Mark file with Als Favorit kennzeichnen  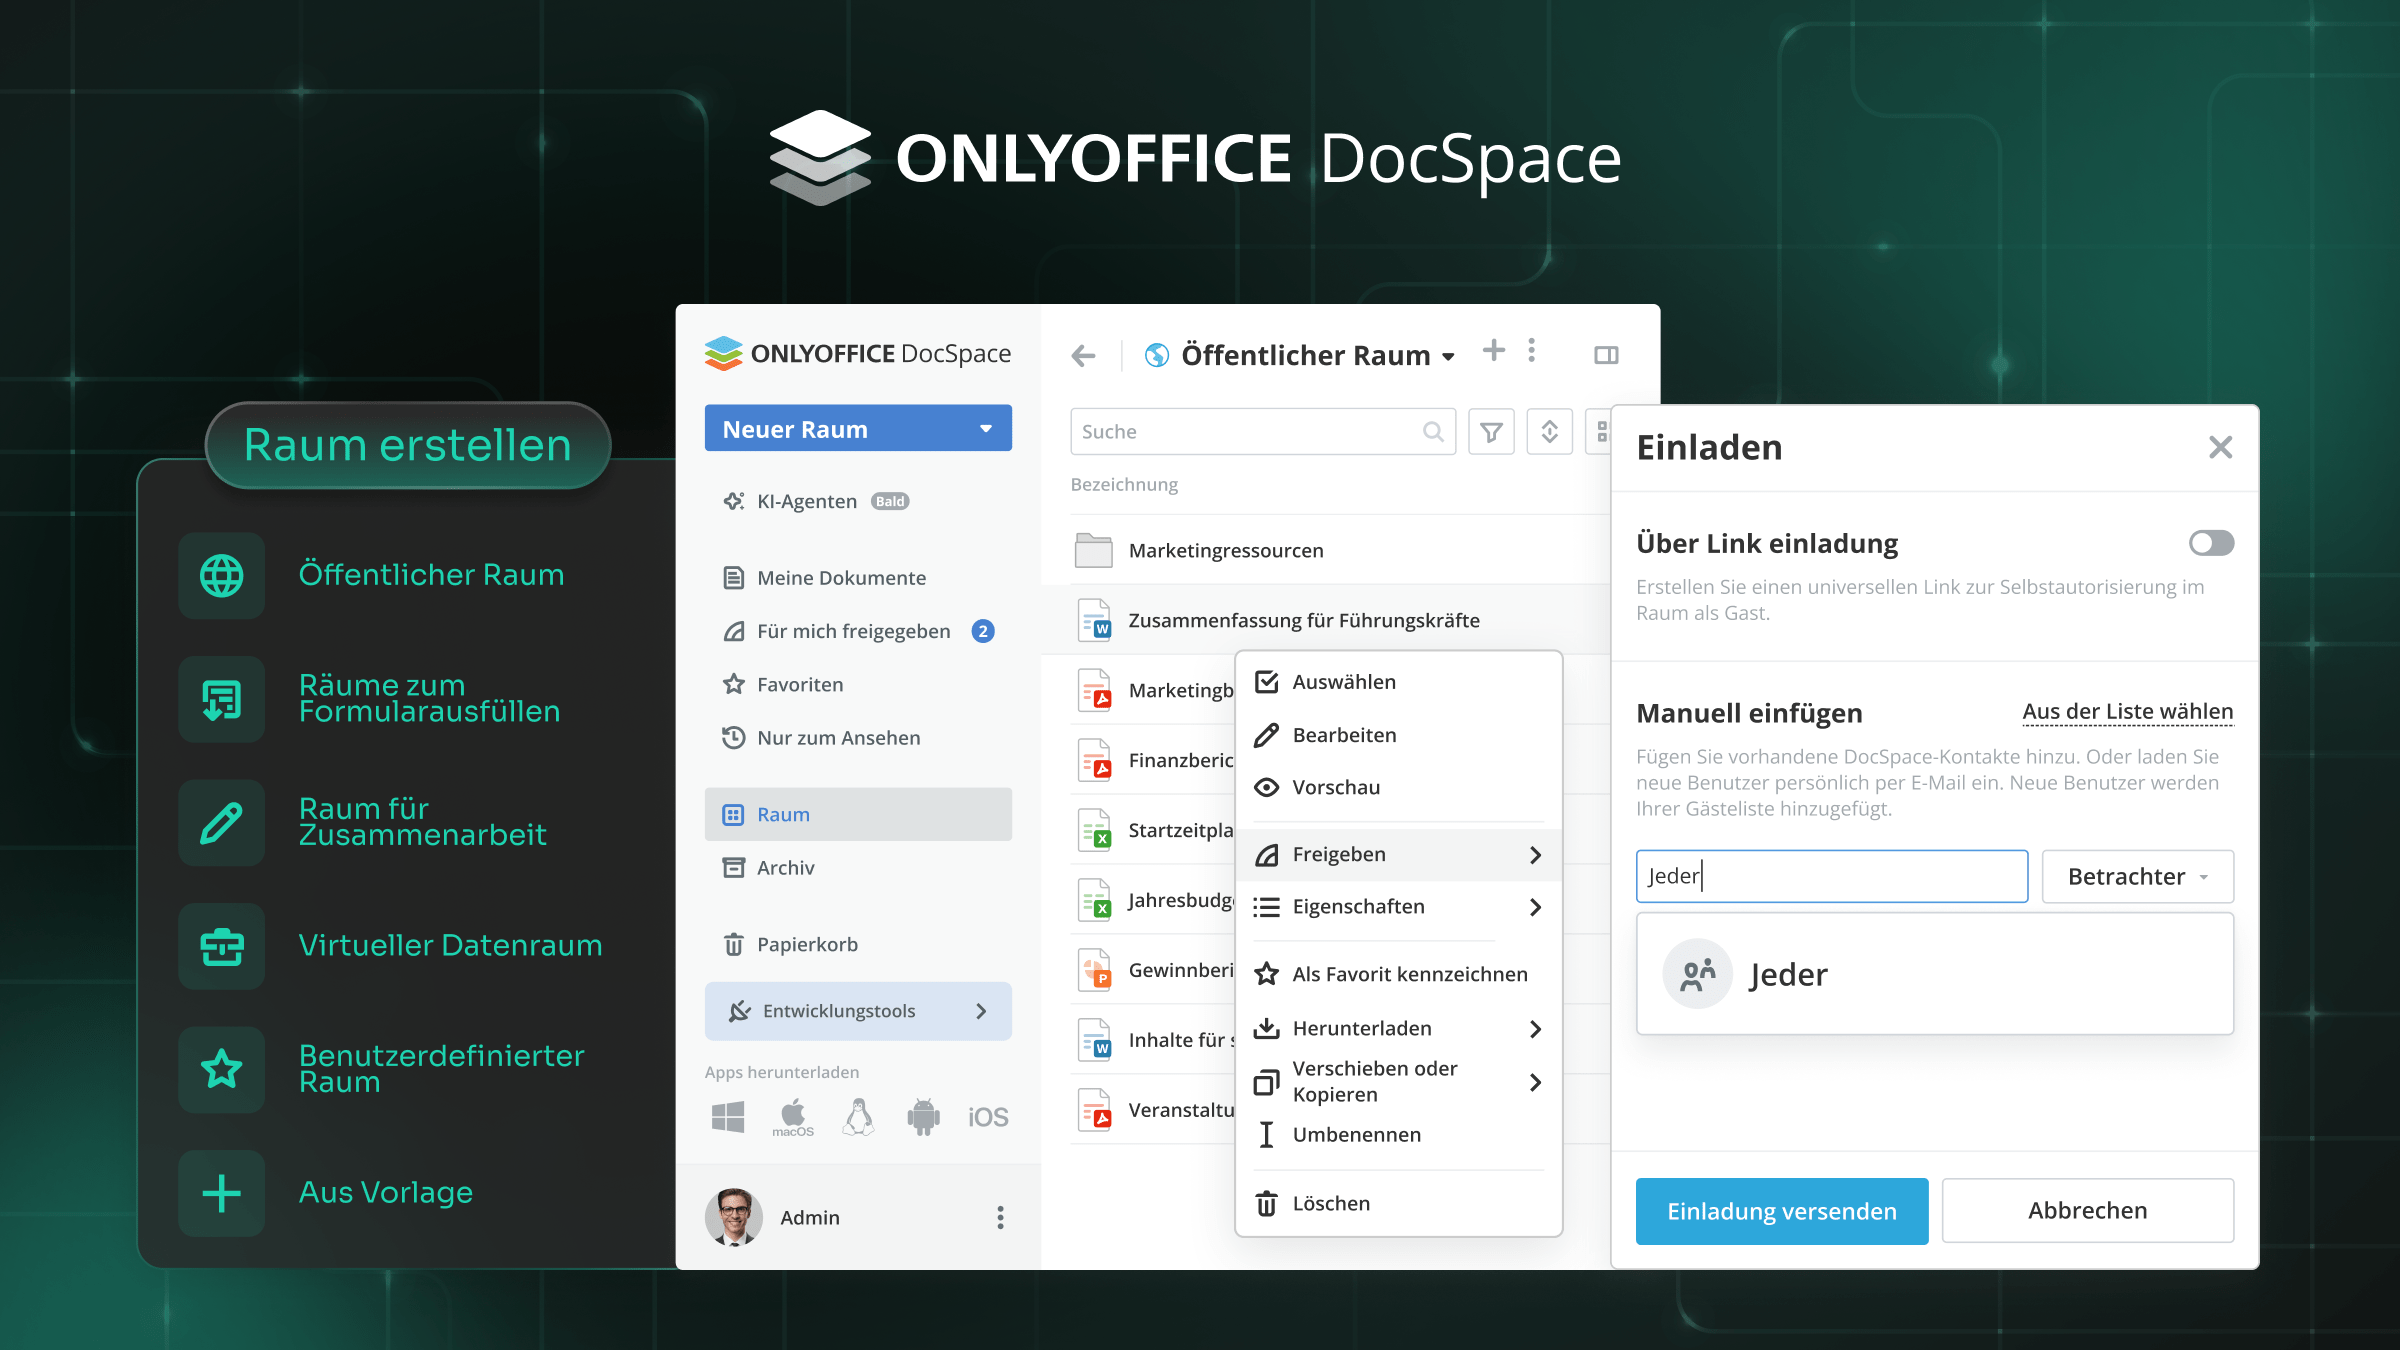[1409, 974]
